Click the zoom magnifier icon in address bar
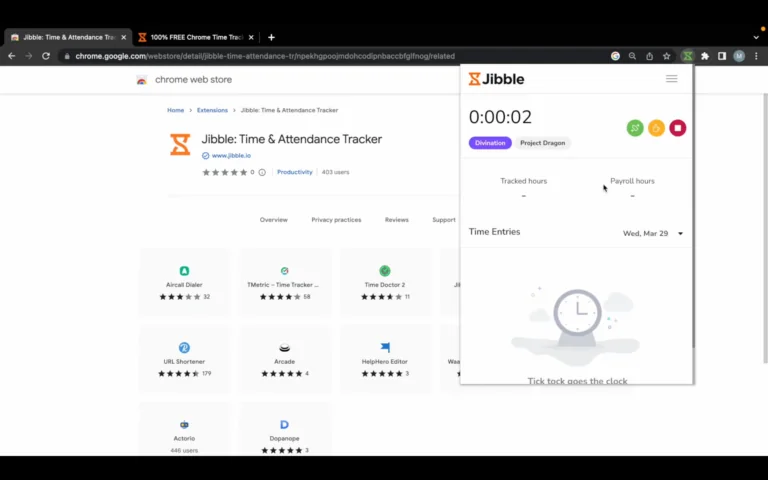The height and width of the screenshot is (480, 768). (632, 56)
